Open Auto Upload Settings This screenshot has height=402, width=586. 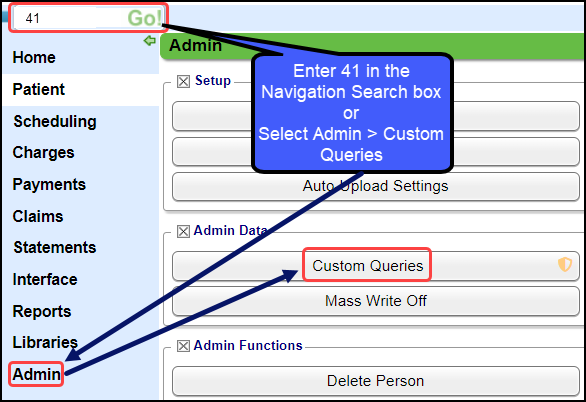(x=376, y=186)
